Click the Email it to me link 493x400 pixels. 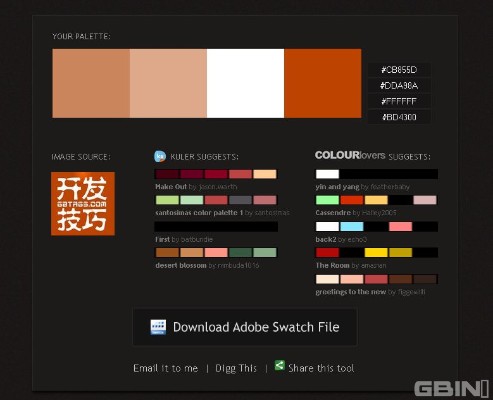tap(166, 368)
